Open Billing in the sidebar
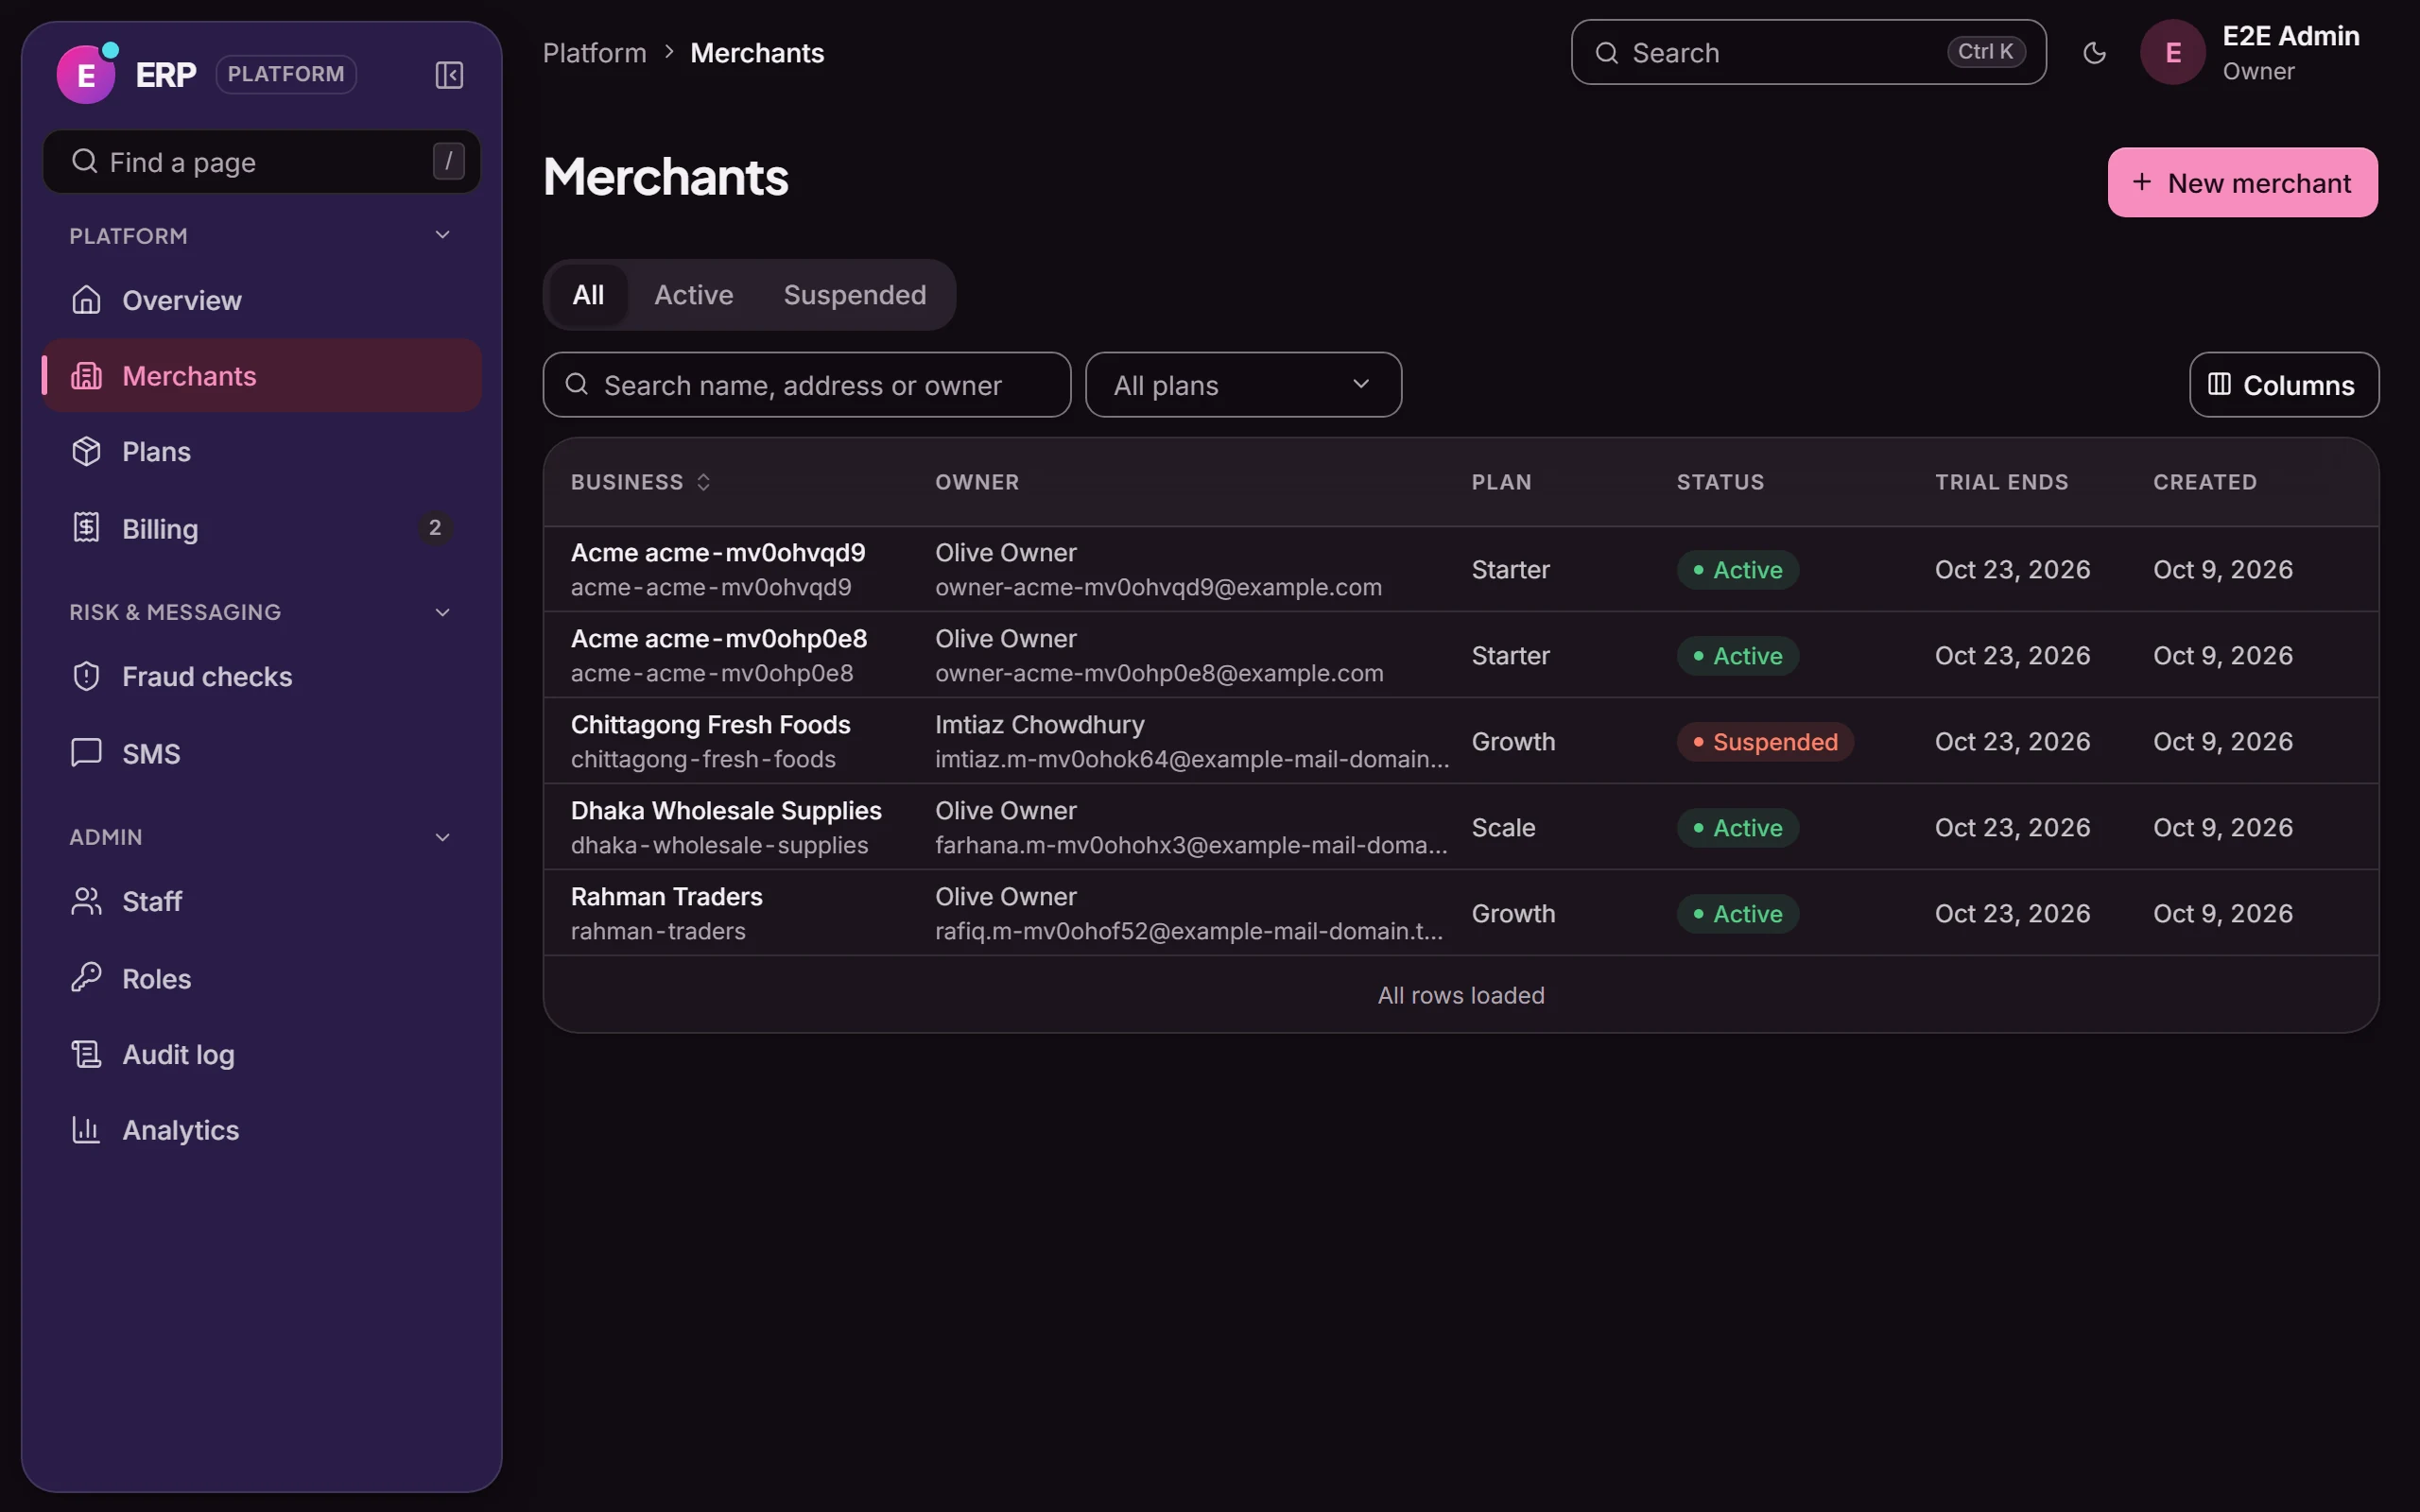2420x1512 pixels. tap(262, 528)
